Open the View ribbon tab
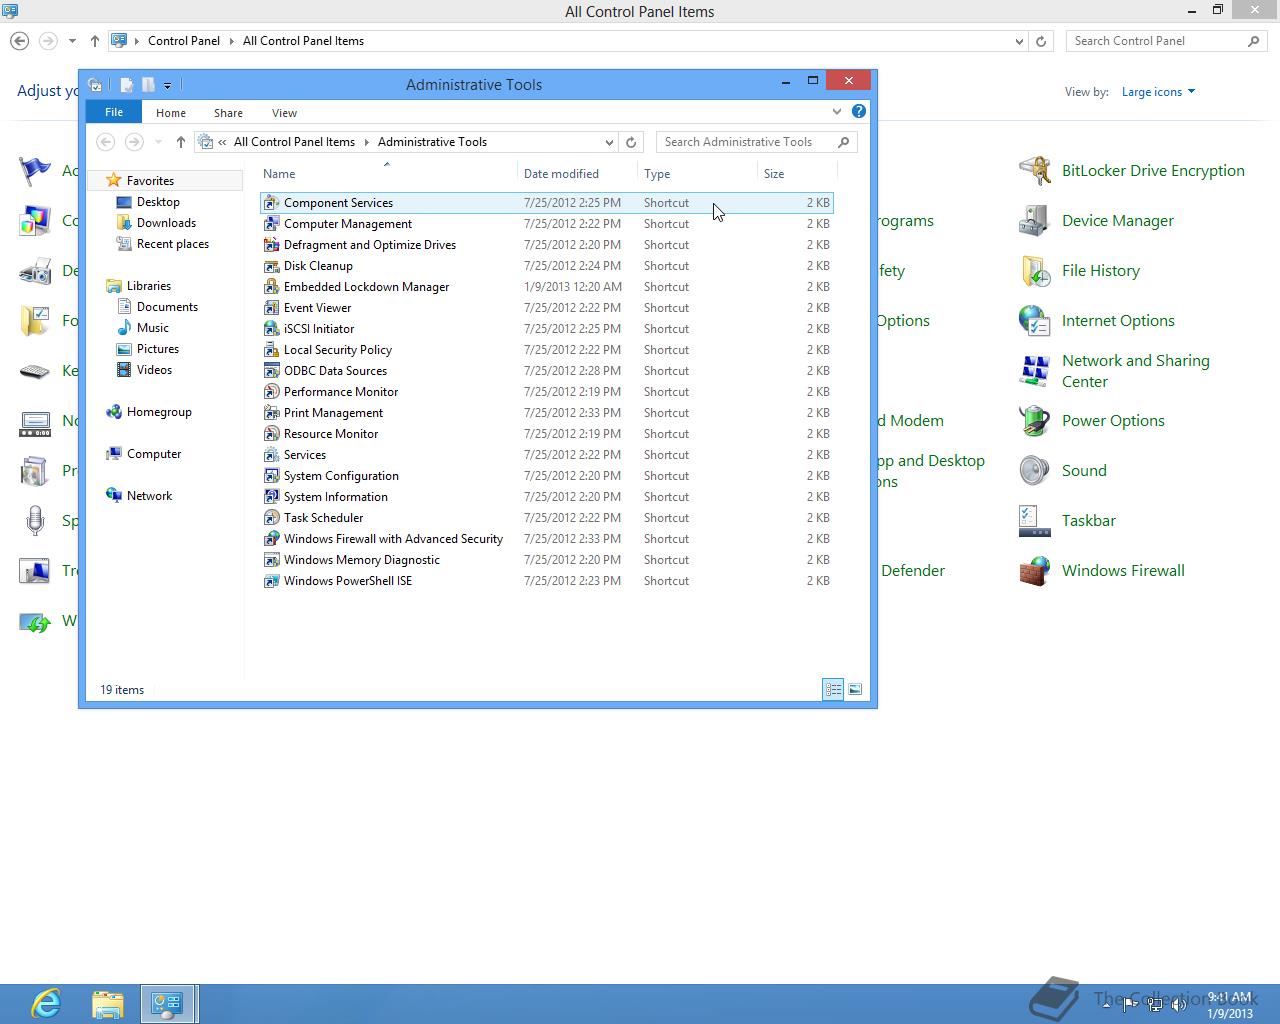Viewport: 1280px width, 1024px height. click(x=284, y=113)
